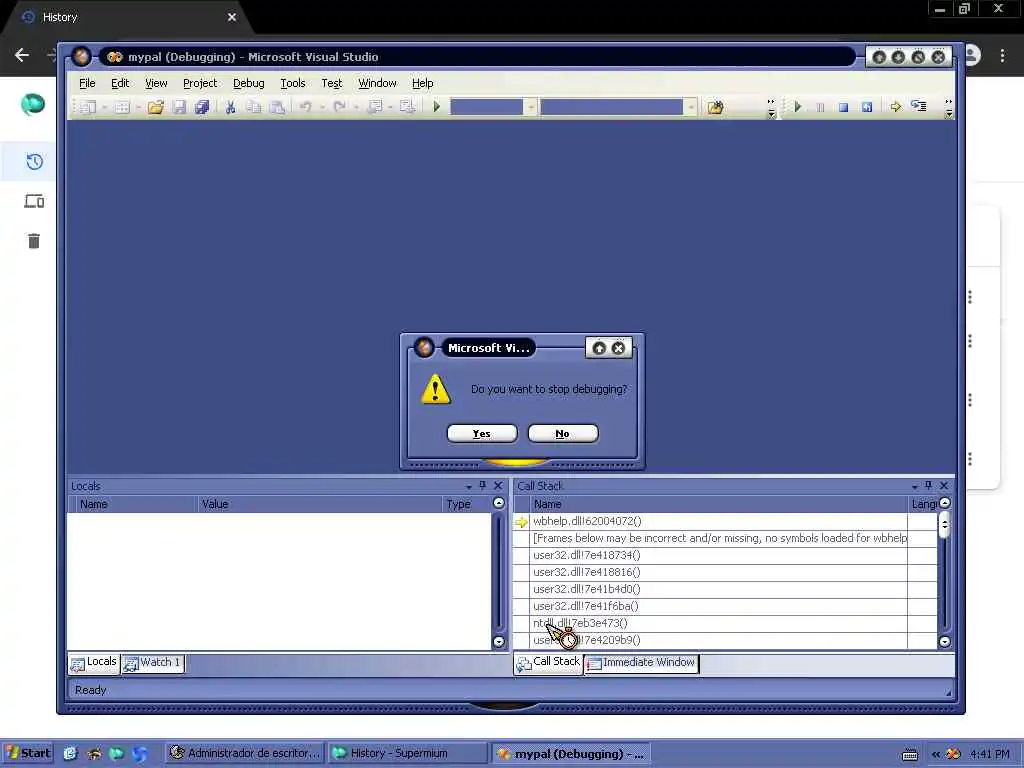Click the Redo arrow icon

pos(340,107)
